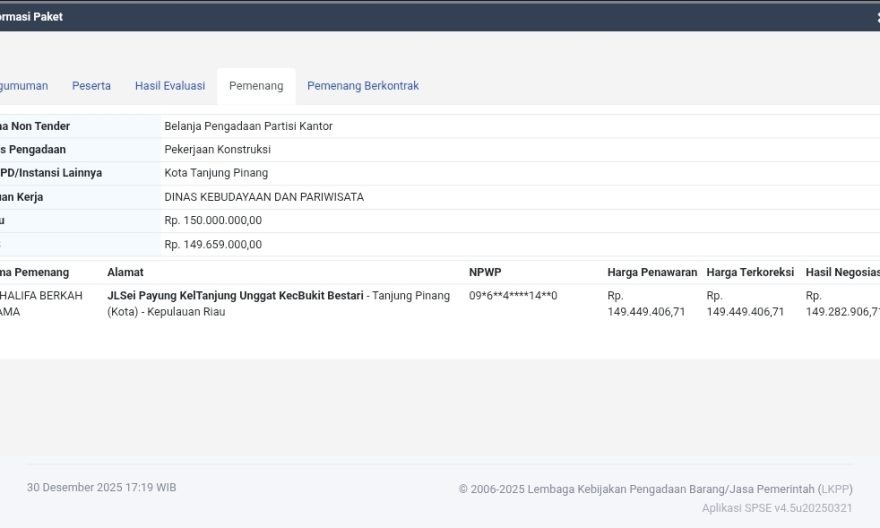The image size is (880, 528).
Task: Click the DINAS KEBUDAYAAN DAN PARIWISATA value
Action: (x=264, y=197)
